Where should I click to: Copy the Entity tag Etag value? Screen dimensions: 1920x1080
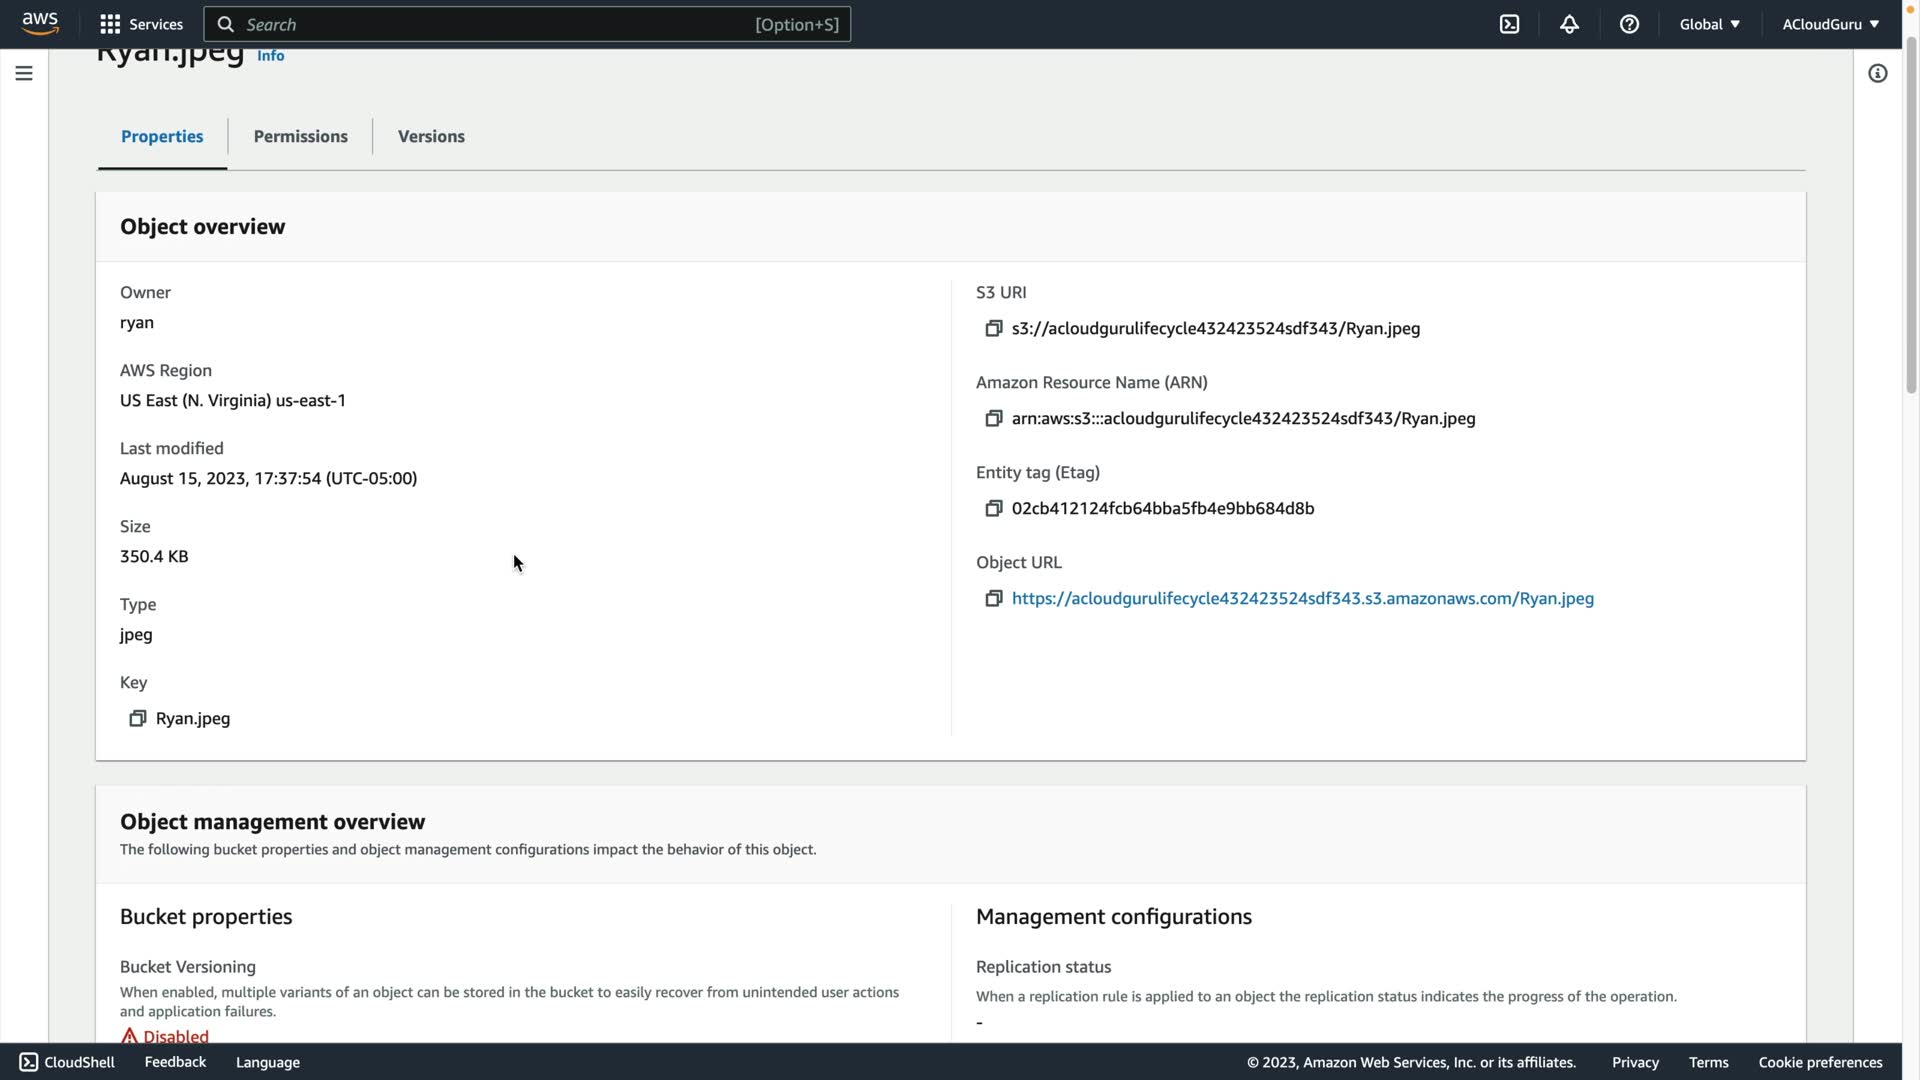[x=993, y=509]
